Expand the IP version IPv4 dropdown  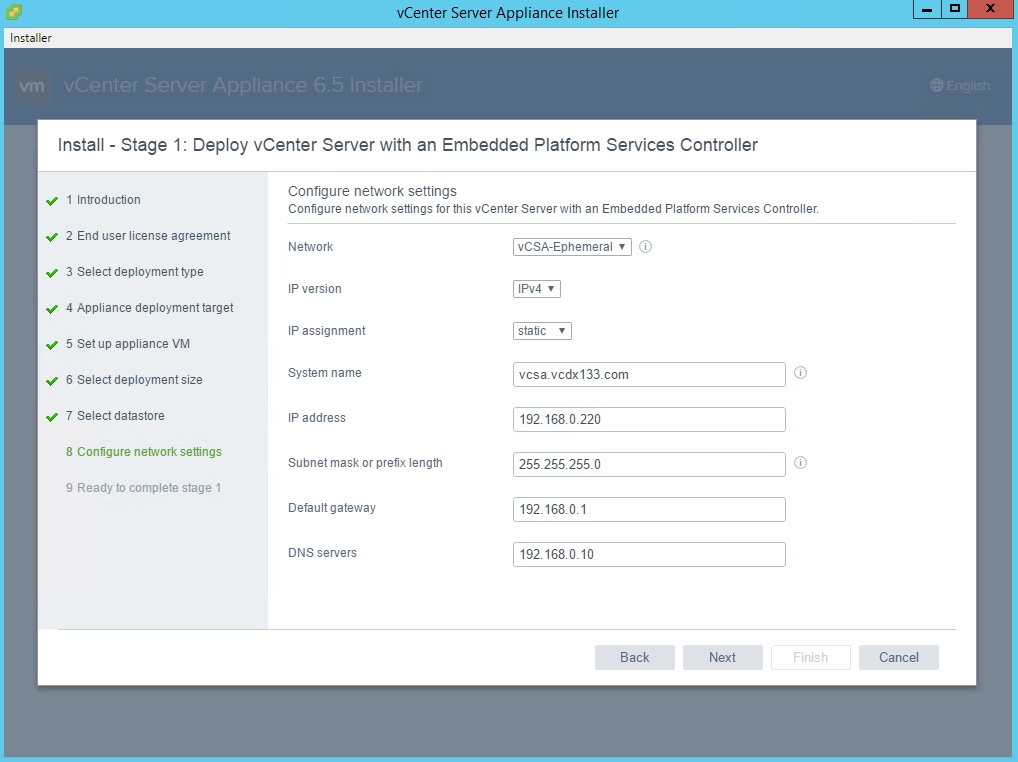[x=537, y=289]
